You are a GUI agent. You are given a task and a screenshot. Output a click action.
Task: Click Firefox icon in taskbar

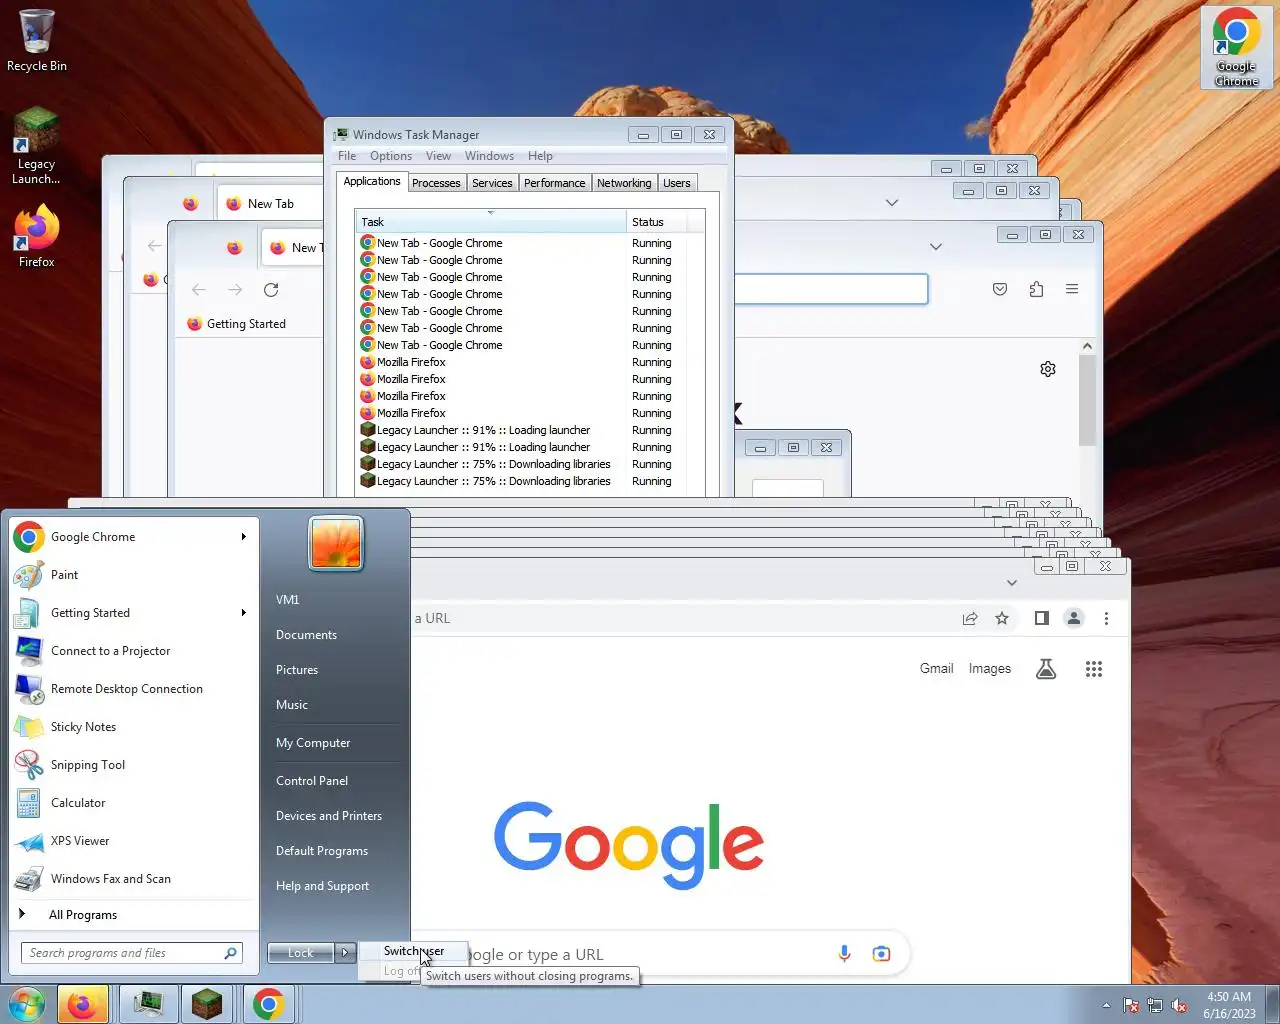tap(82, 1004)
